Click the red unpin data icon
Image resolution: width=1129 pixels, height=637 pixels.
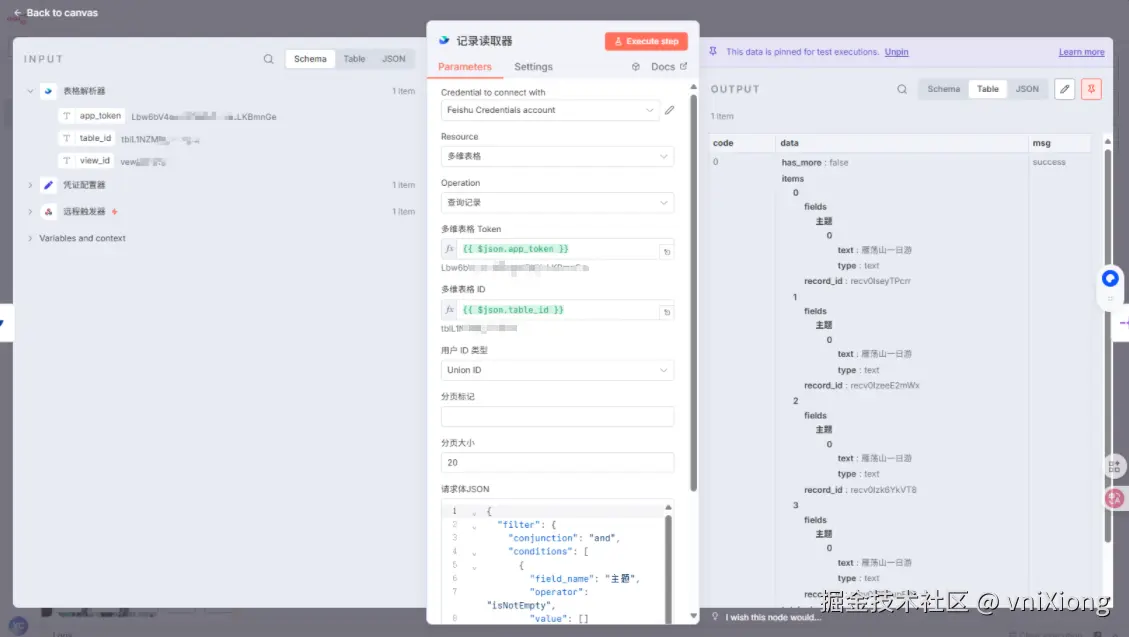[1092, 89]
